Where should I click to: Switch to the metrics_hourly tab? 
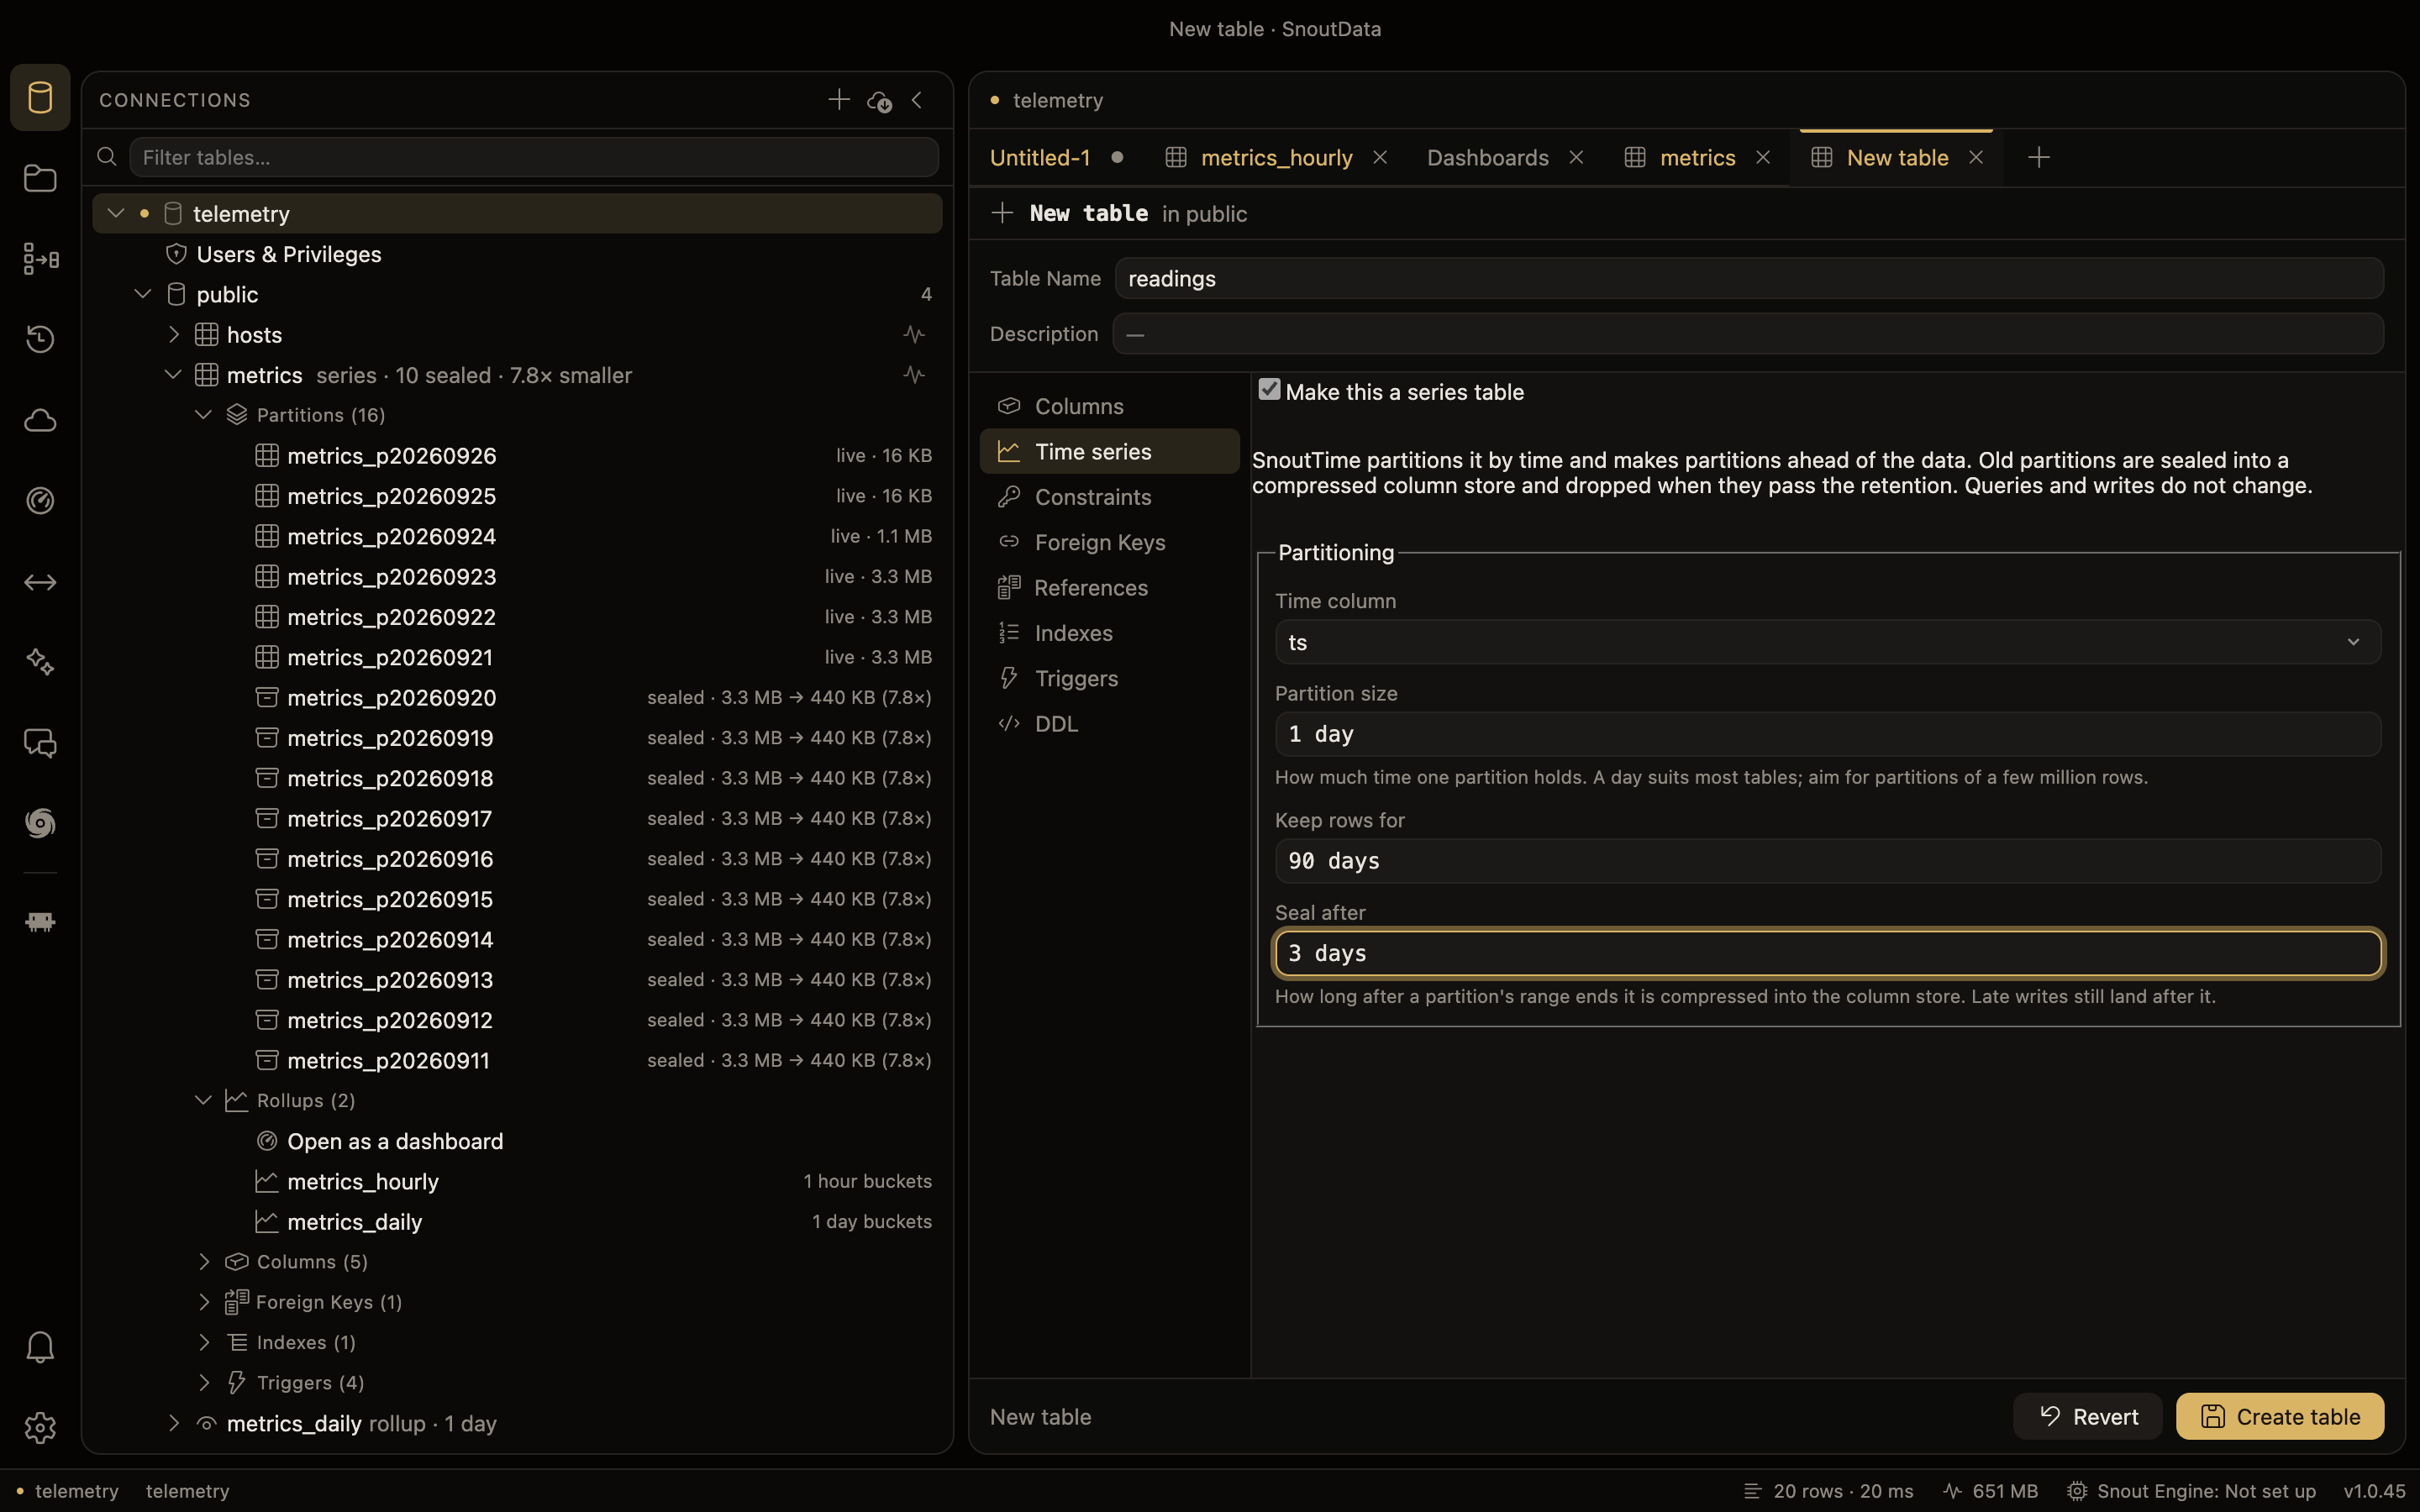point(1276,157)
